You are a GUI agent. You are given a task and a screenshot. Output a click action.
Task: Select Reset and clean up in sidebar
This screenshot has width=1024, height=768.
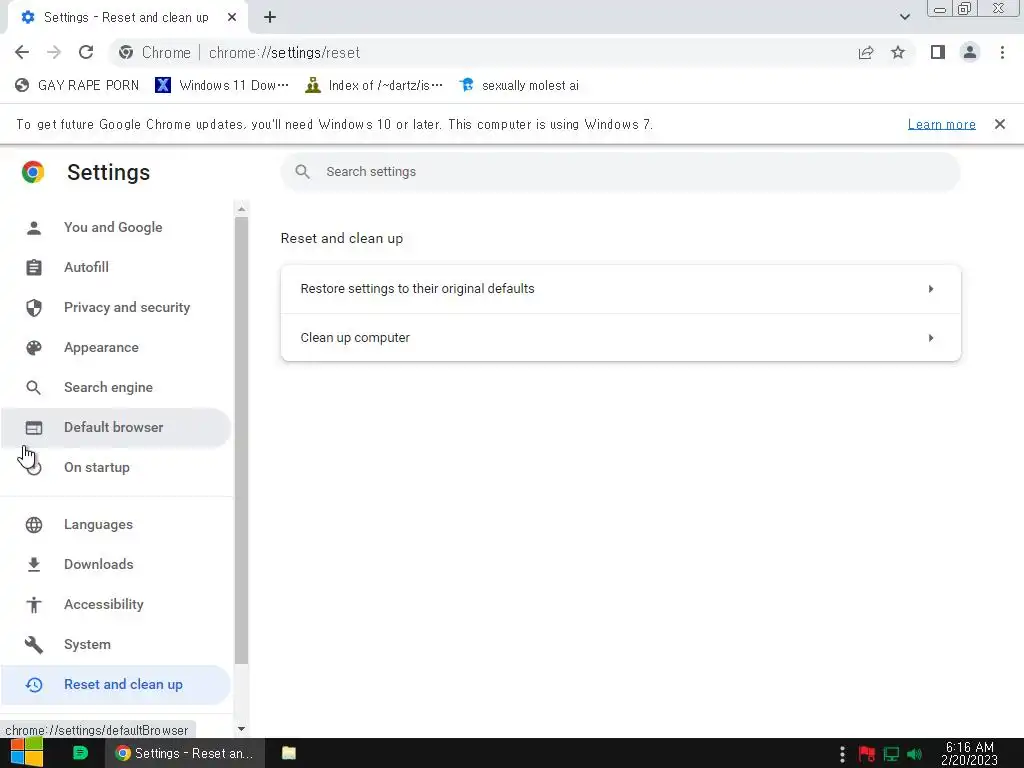coord(116,684)
